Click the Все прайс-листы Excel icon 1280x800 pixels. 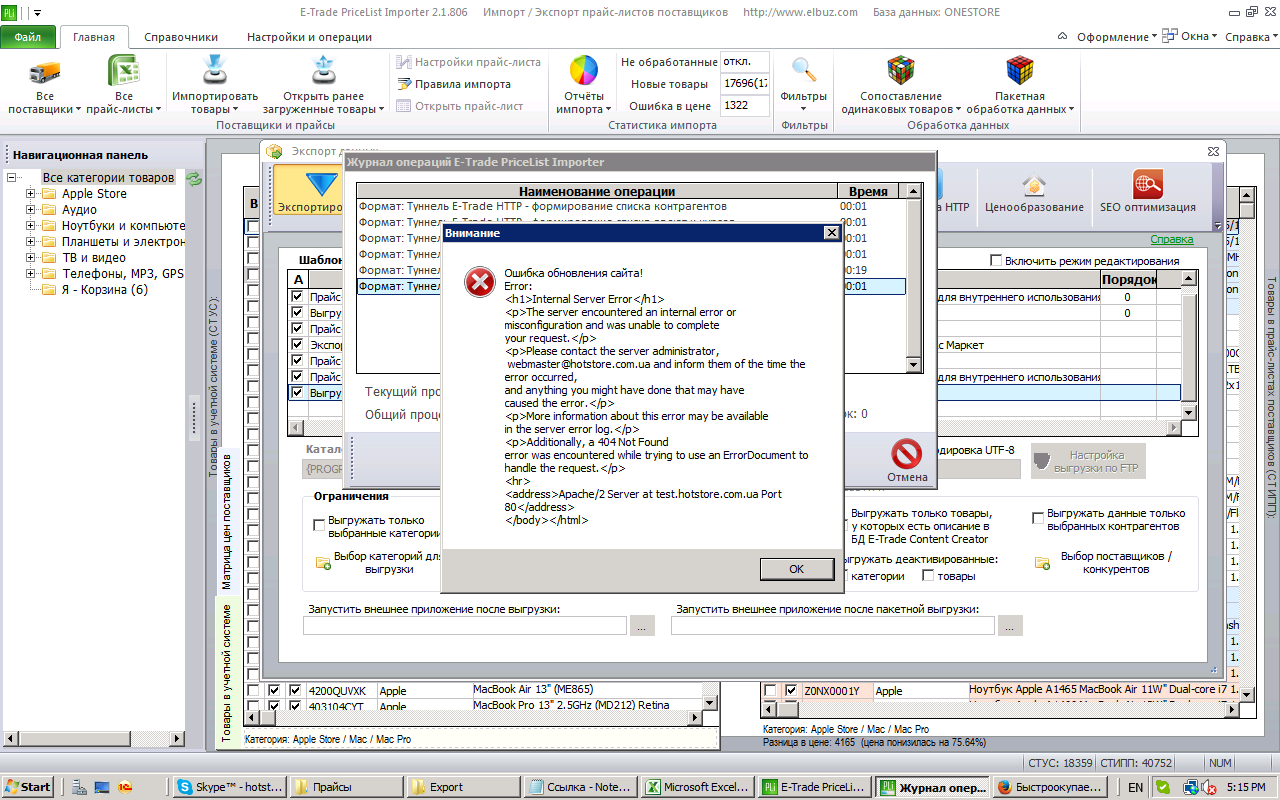tap(123, 72)
